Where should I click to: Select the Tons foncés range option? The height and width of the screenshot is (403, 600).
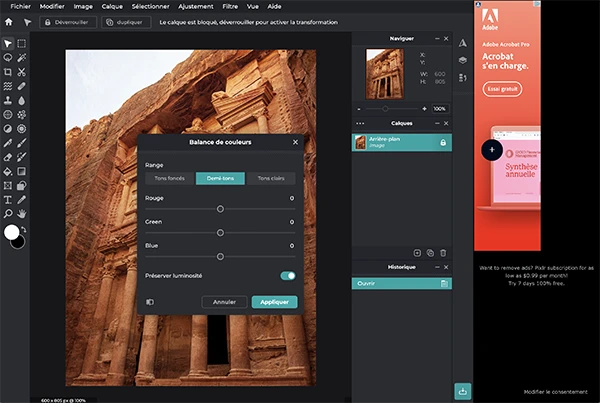click(x=170, y=178)
